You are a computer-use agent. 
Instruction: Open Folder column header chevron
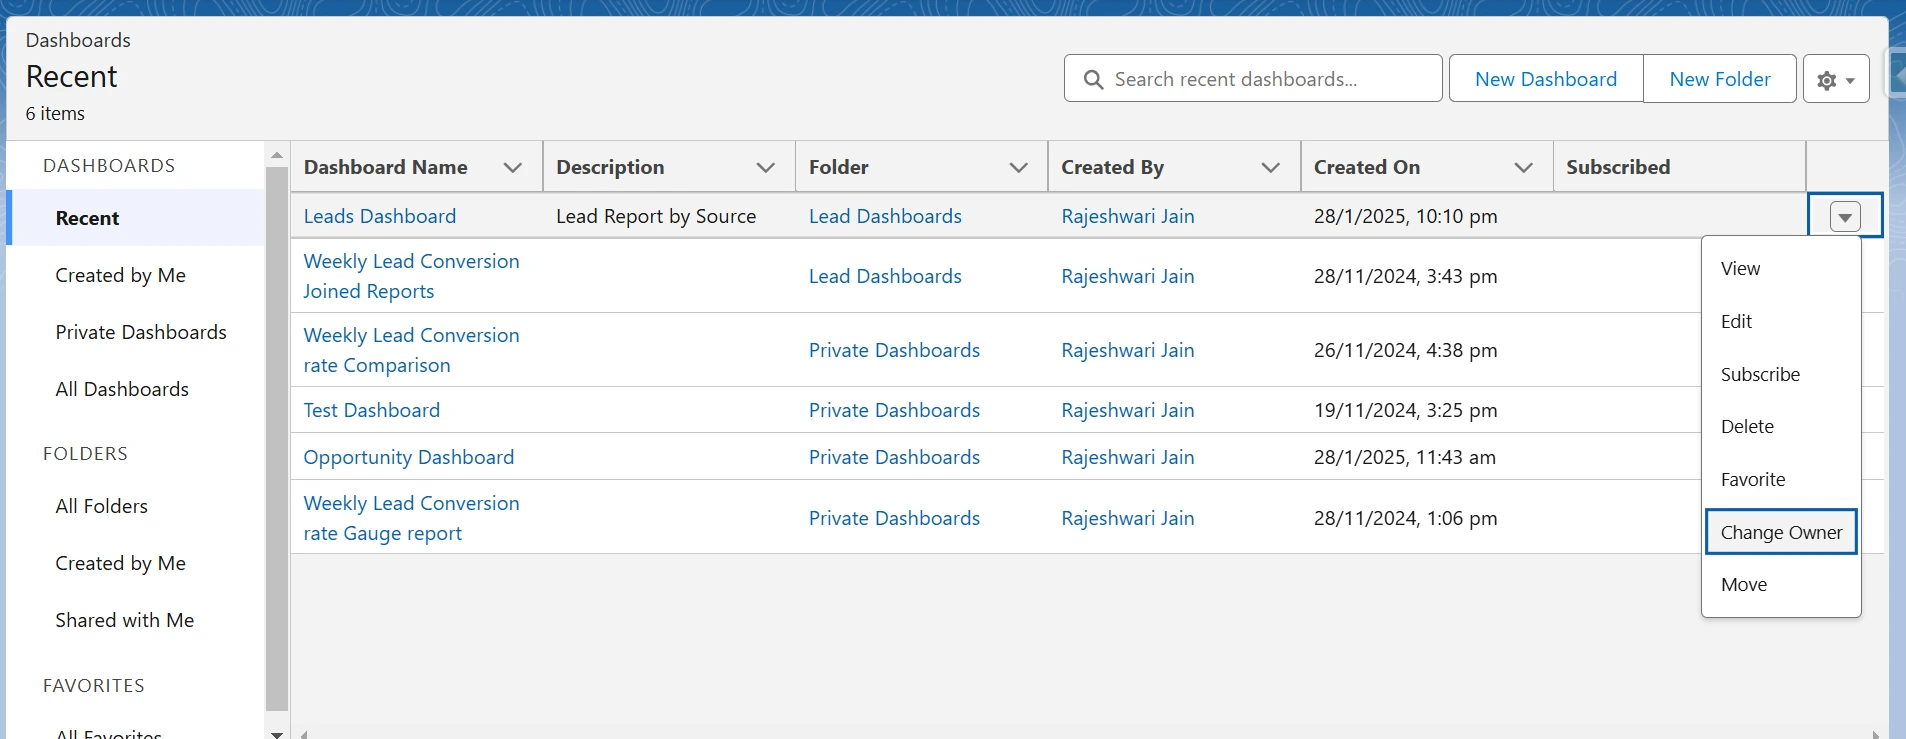(x=1018, y=167)
